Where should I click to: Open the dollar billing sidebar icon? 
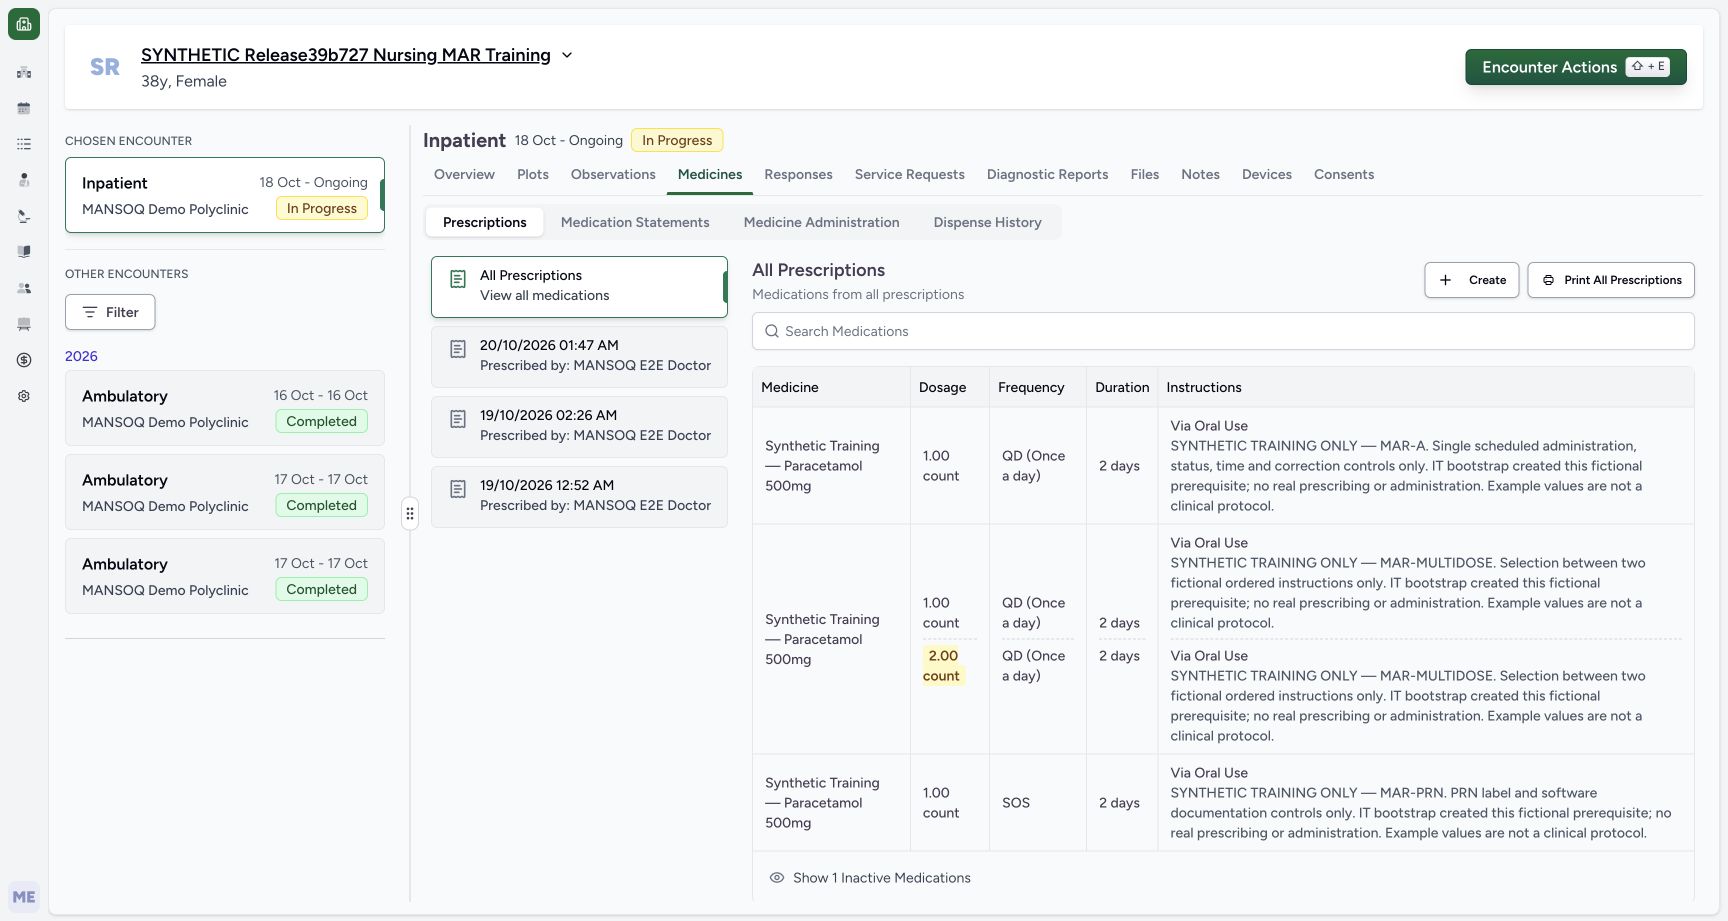24,360
